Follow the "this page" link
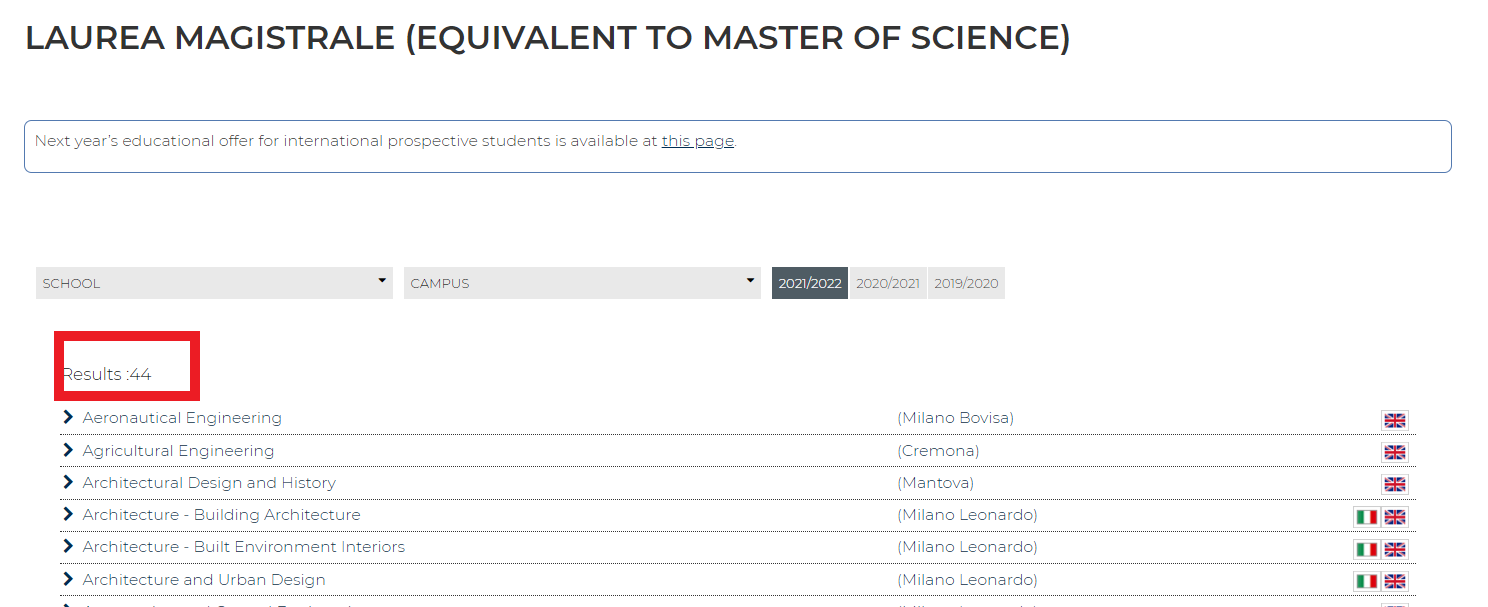This screenshot has width=1488, height=607. click(x=697, y=141)
